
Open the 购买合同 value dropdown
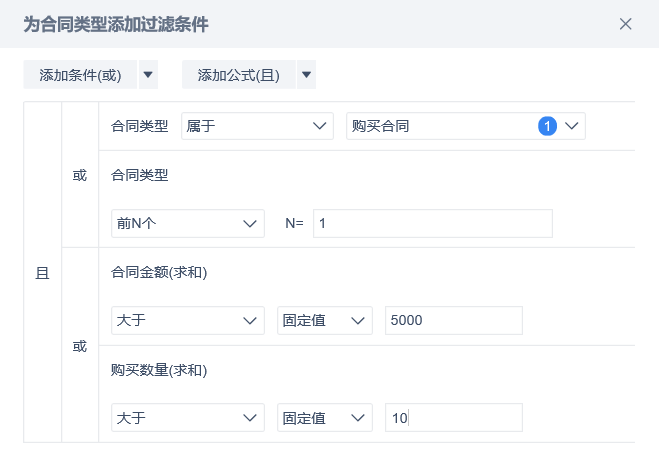tap(465, 126)
